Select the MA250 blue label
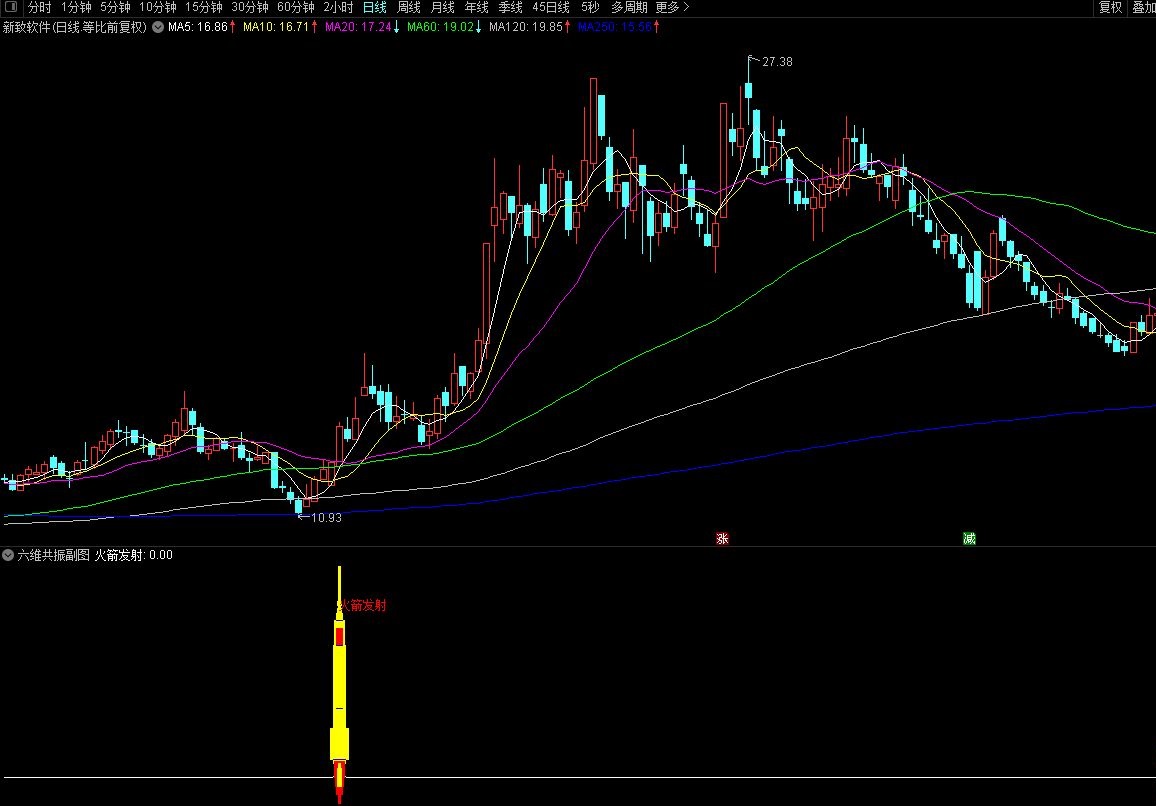This screenshot has width=1156, height=806. pos(616,27)
